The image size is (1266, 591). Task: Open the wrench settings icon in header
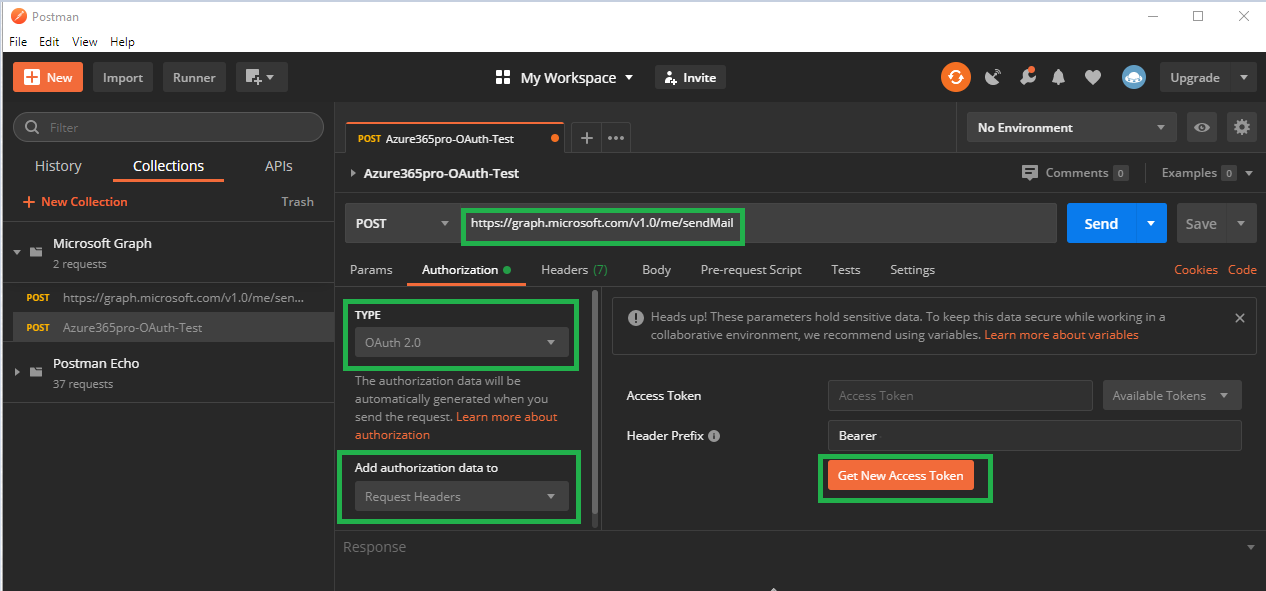tap(1027, 77)
